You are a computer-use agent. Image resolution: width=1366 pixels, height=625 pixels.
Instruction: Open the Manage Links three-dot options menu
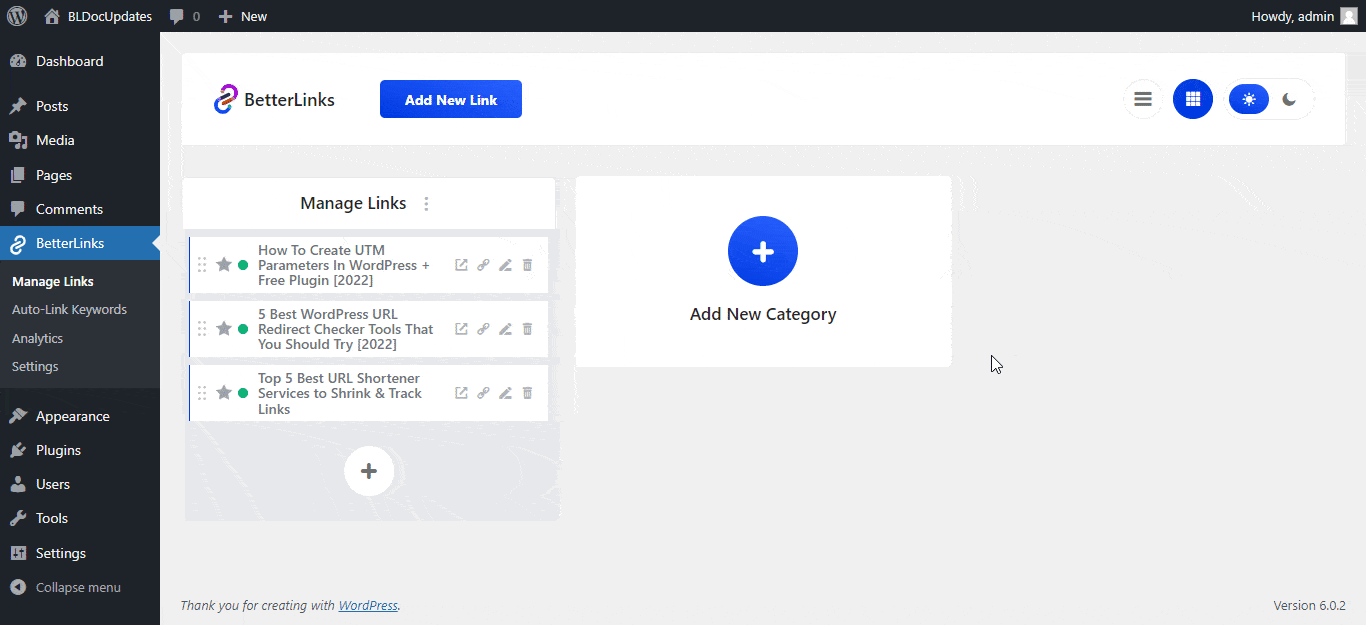[427, 203]
